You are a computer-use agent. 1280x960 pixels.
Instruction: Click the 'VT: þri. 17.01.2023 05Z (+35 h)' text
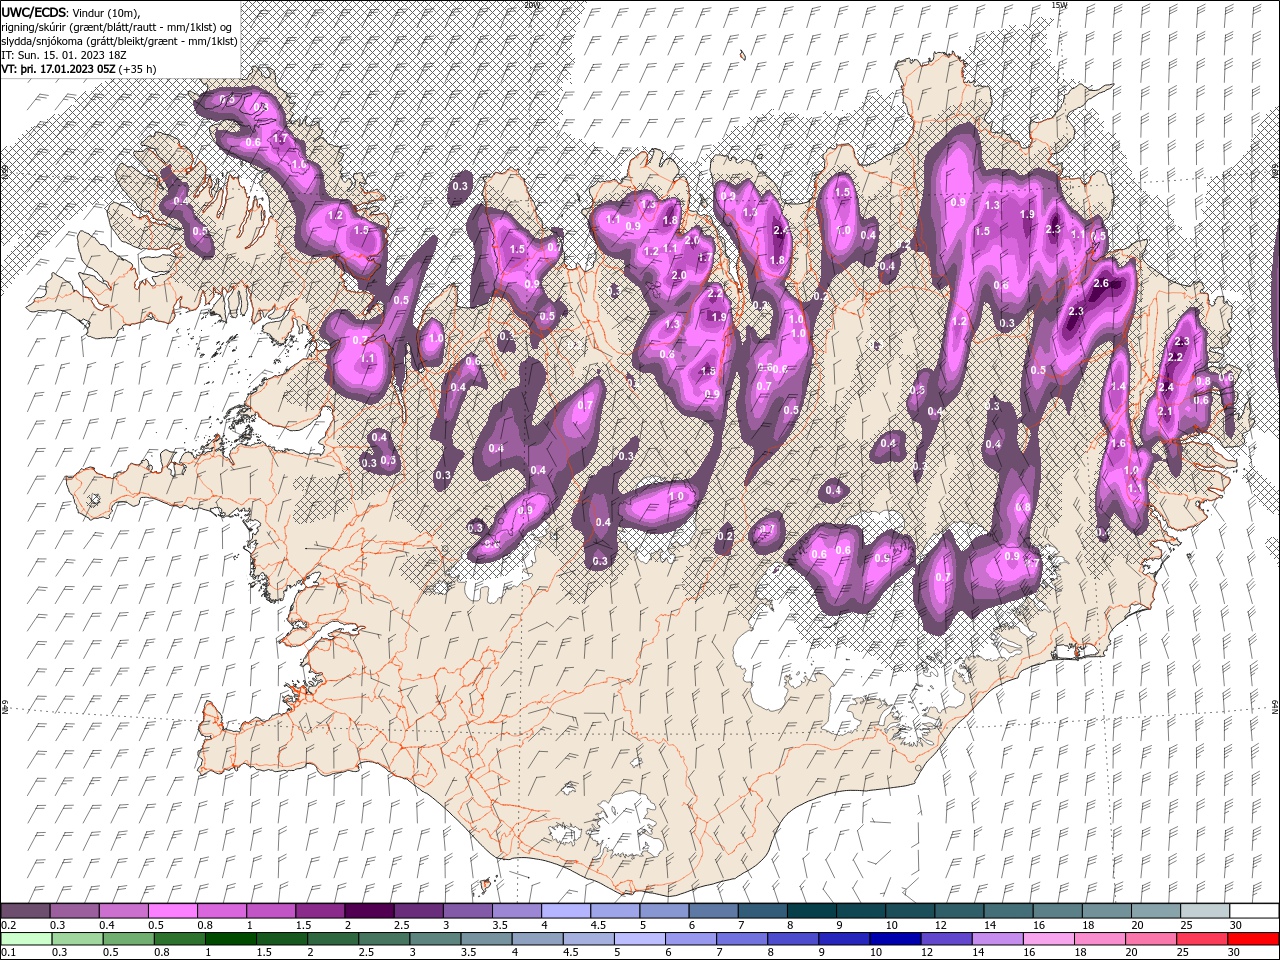tap(78, 69)
